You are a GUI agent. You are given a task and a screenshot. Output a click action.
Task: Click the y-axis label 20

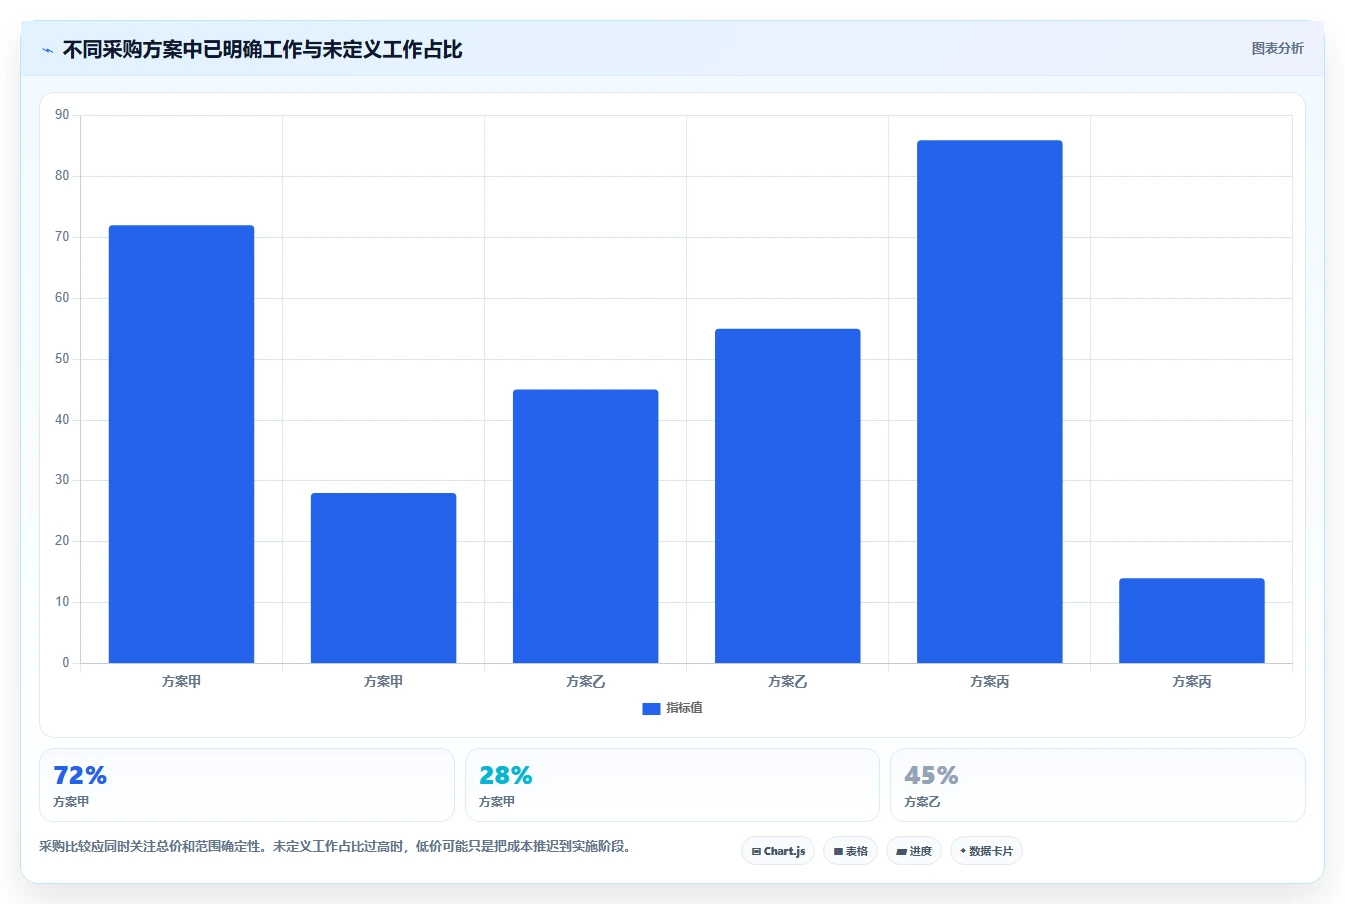[62, 541]
